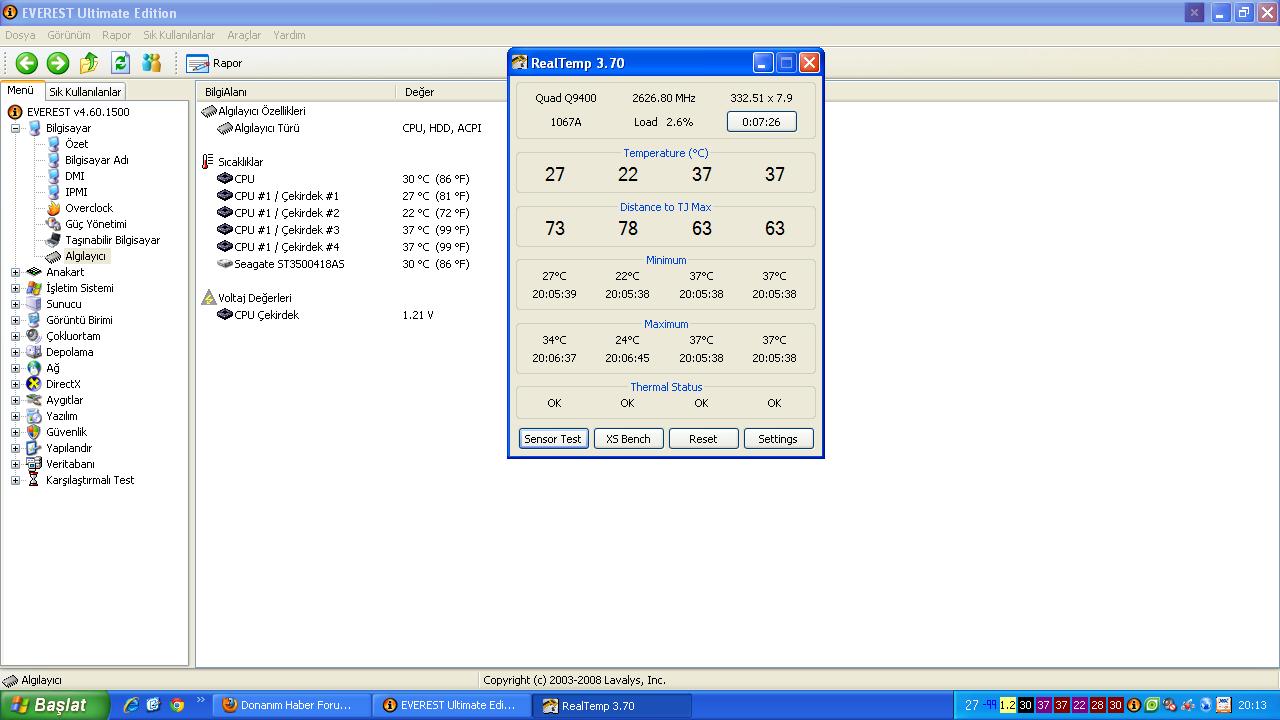
Task: Expand the İşletim Sistemi tree node
Action: [x=15, y=288]
